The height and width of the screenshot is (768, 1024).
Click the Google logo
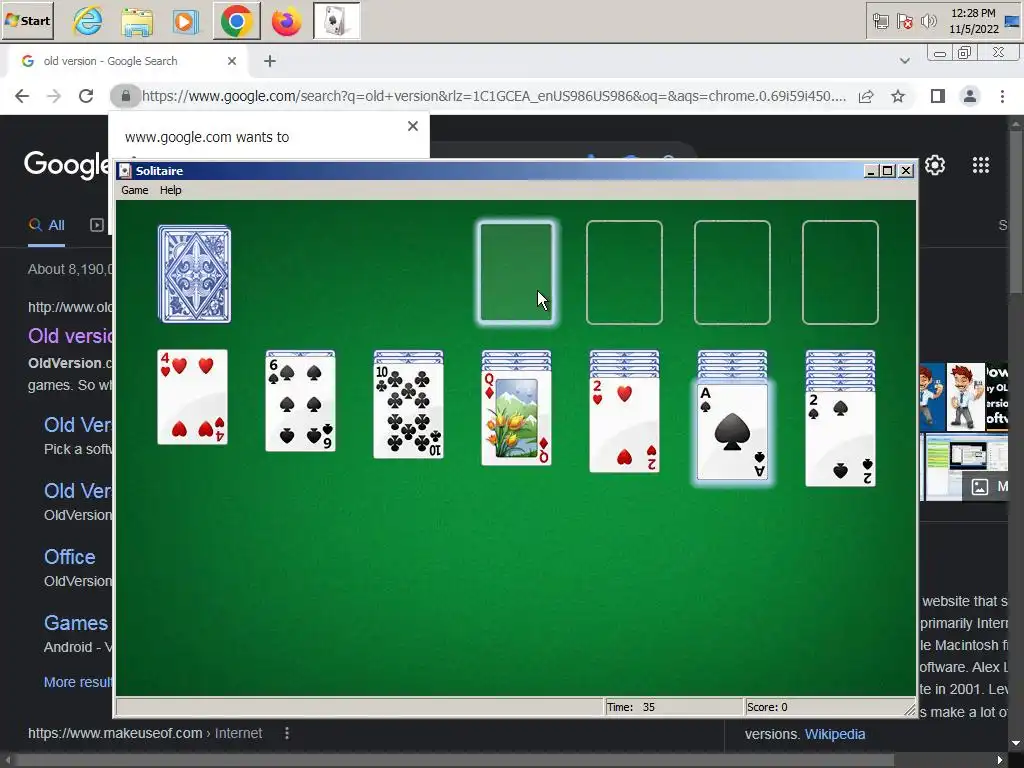tap(67, 164)
